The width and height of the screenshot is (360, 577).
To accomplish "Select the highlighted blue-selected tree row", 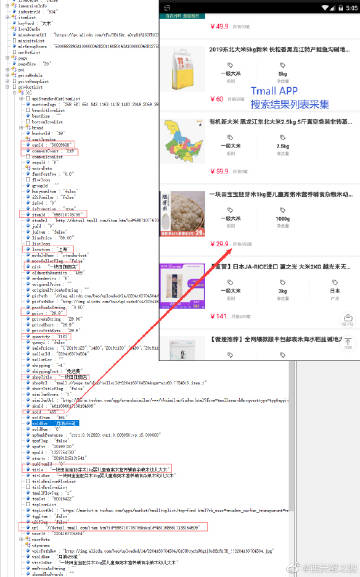I will (x=55, y=423).
